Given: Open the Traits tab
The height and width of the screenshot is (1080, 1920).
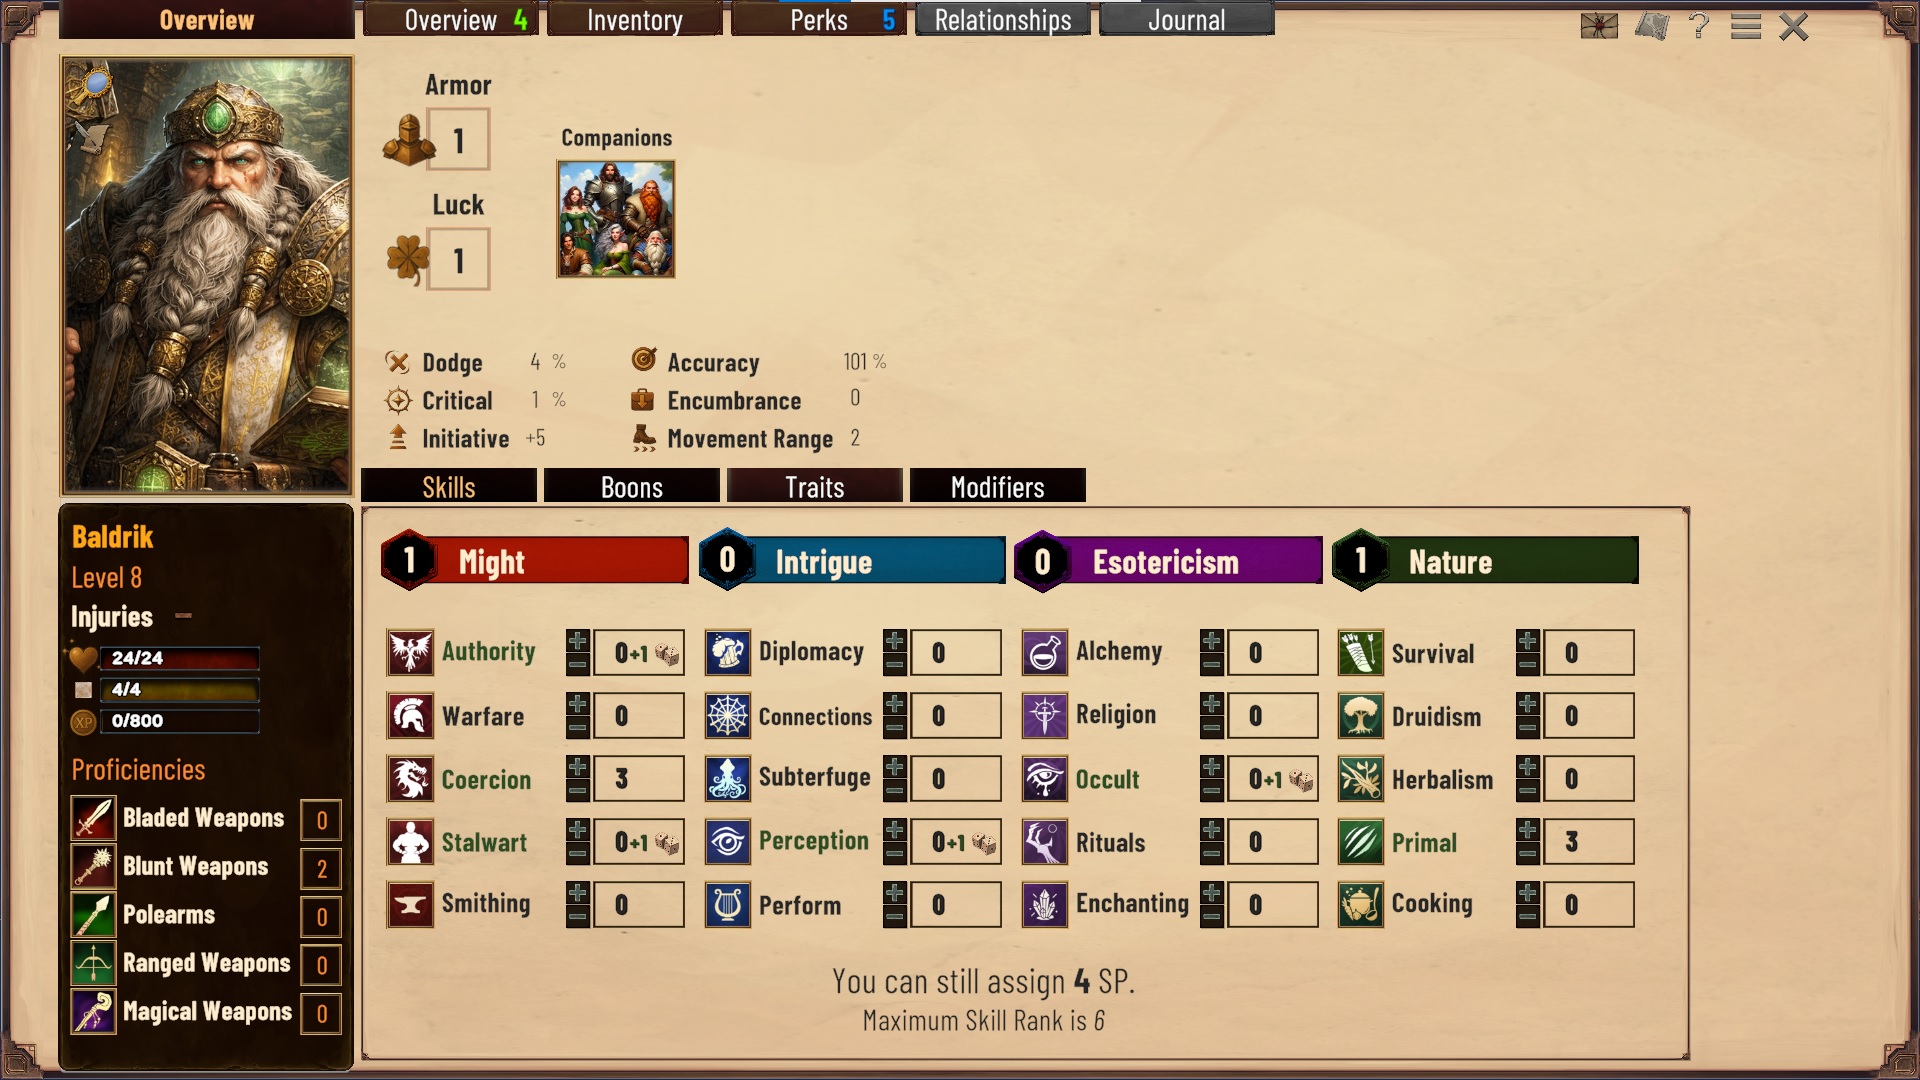Looking at the screenshot, I should tap(814, 486).
